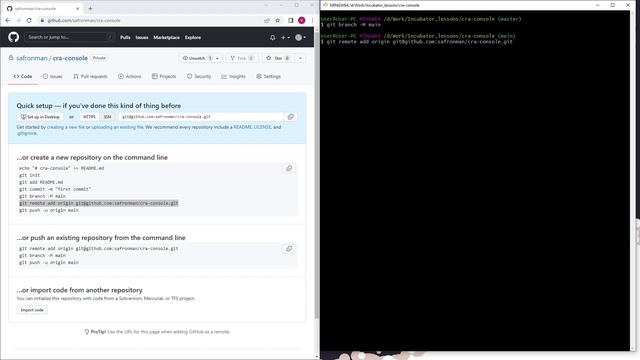Open the LICENSE link

(x=262, y=127)
